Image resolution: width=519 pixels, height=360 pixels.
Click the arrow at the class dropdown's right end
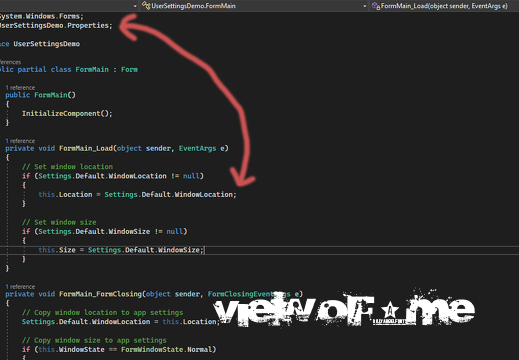click(x=364, y=6)
